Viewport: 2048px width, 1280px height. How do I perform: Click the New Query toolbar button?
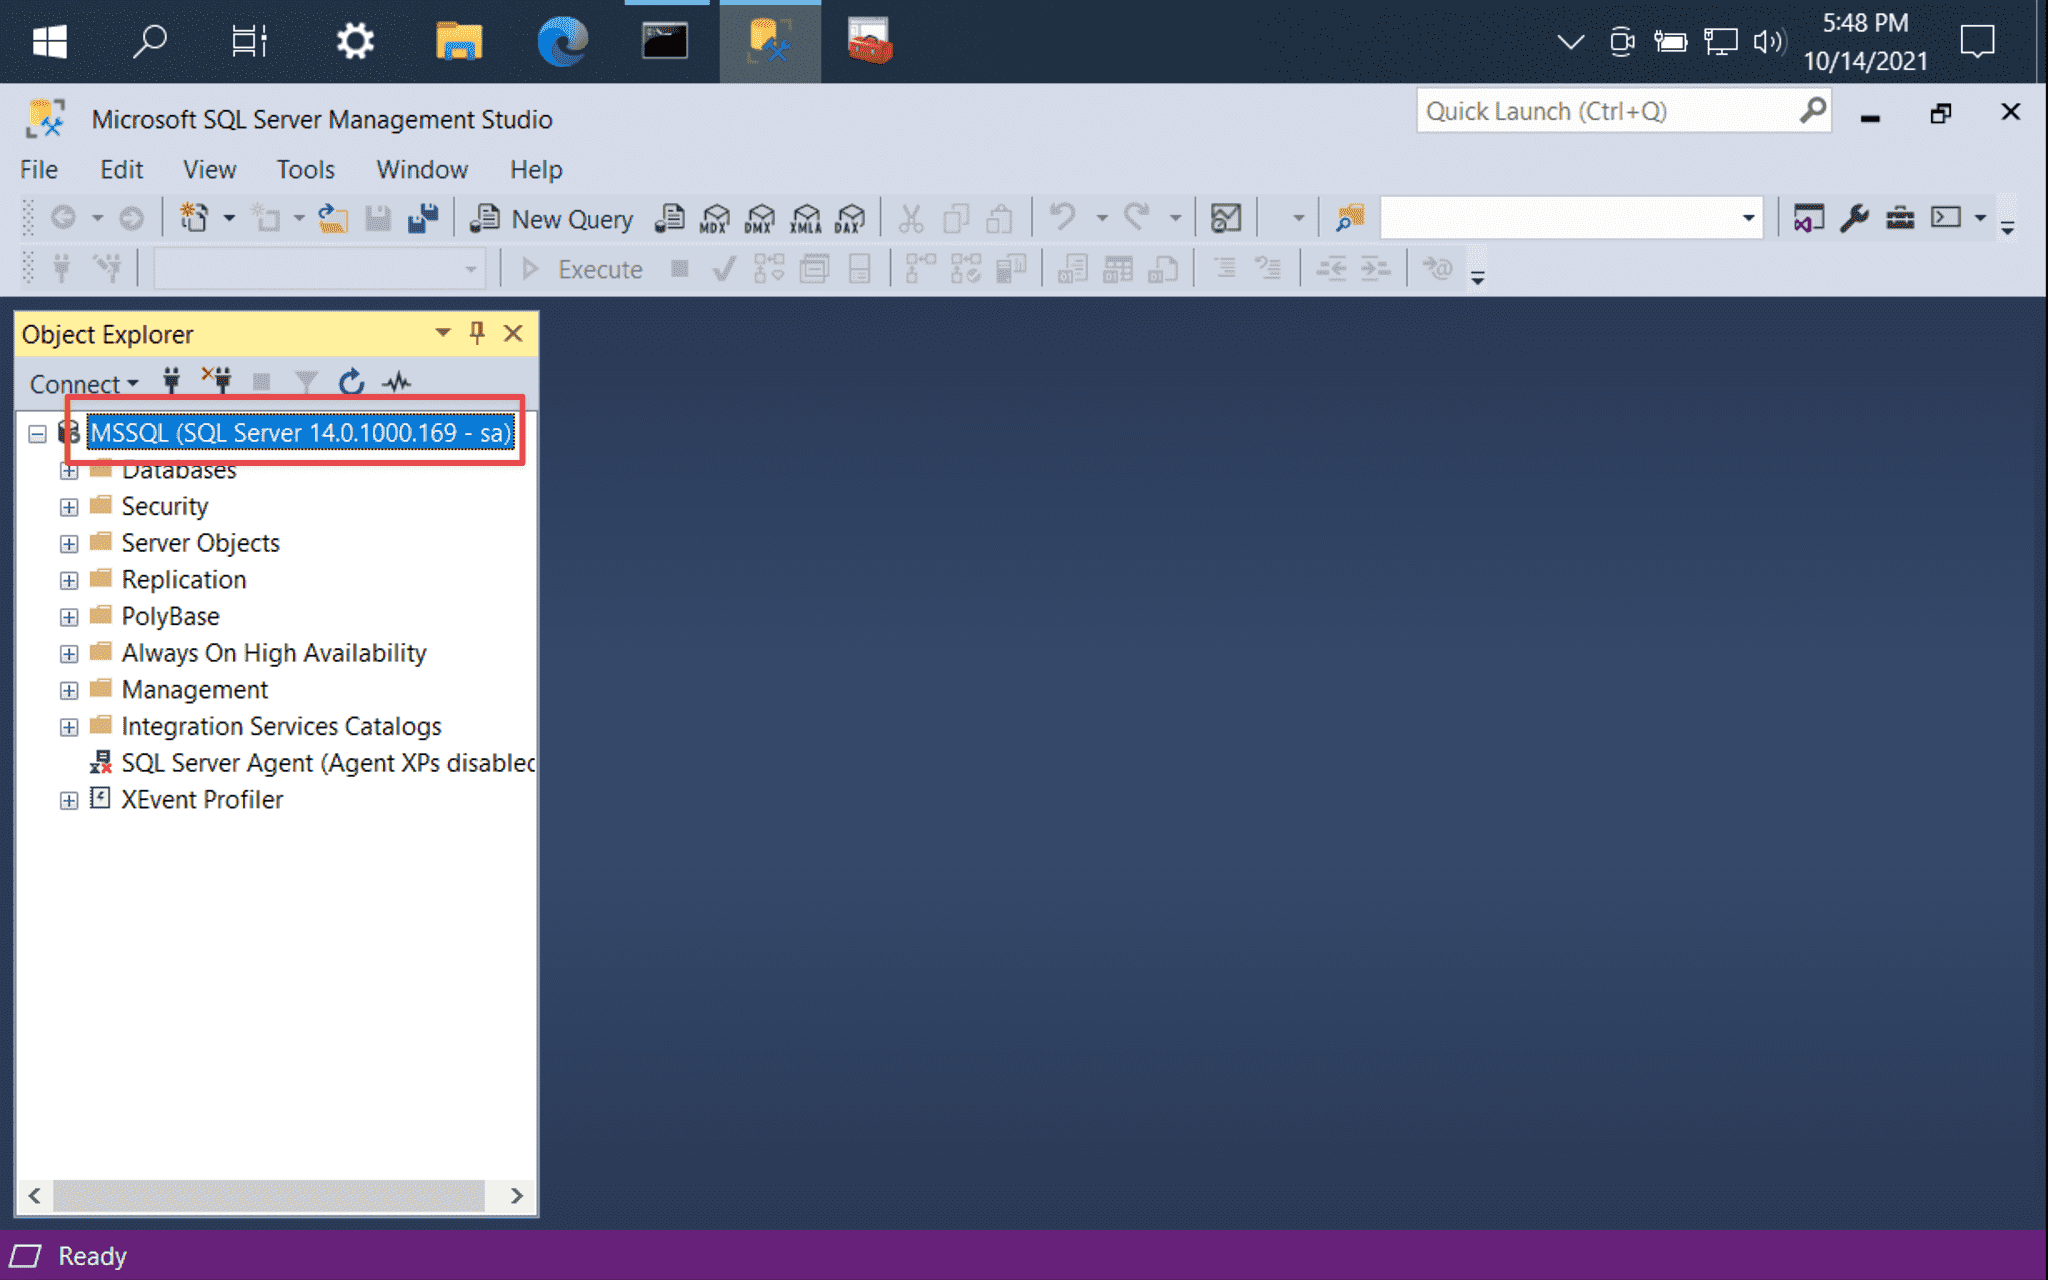pyautogui.click(x=552, y=218)
